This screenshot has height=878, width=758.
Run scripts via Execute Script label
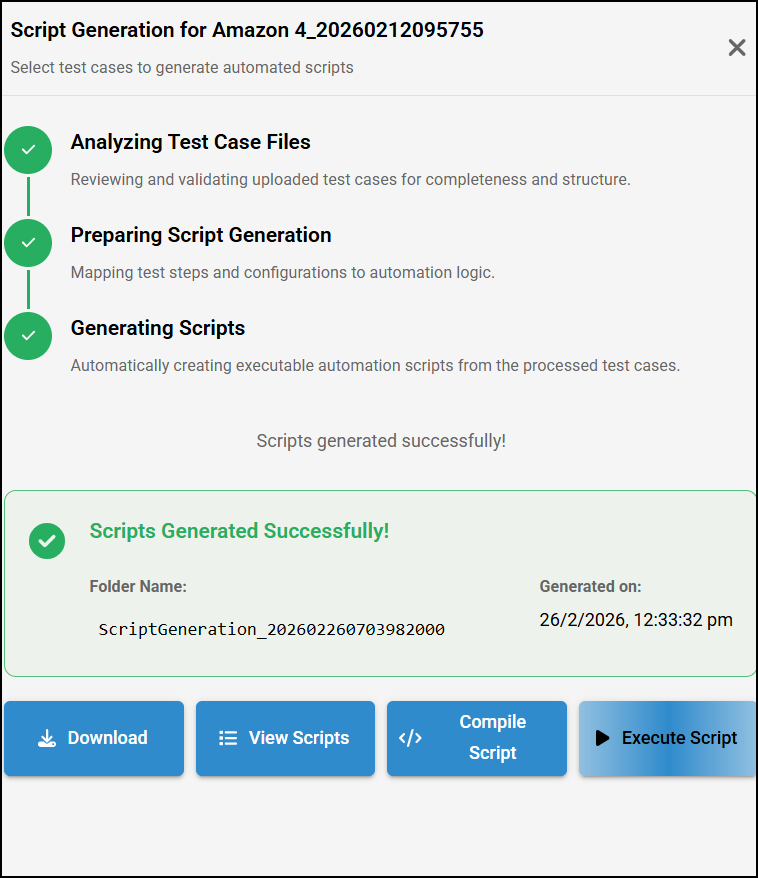(x=679, y=738)
